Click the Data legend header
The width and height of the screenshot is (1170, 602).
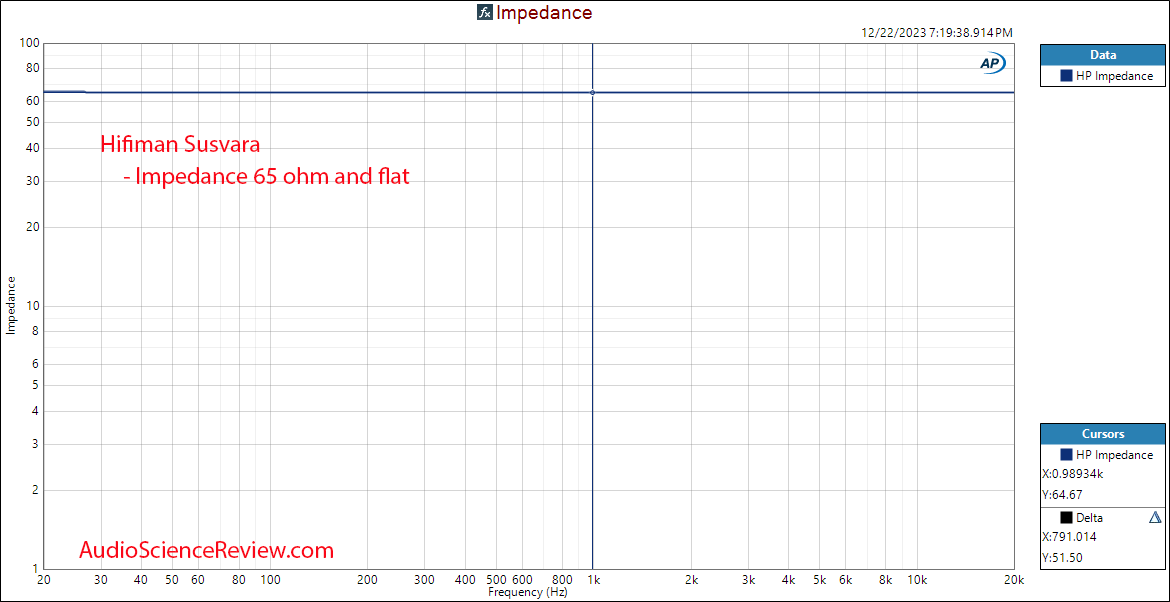(1103, 54)
